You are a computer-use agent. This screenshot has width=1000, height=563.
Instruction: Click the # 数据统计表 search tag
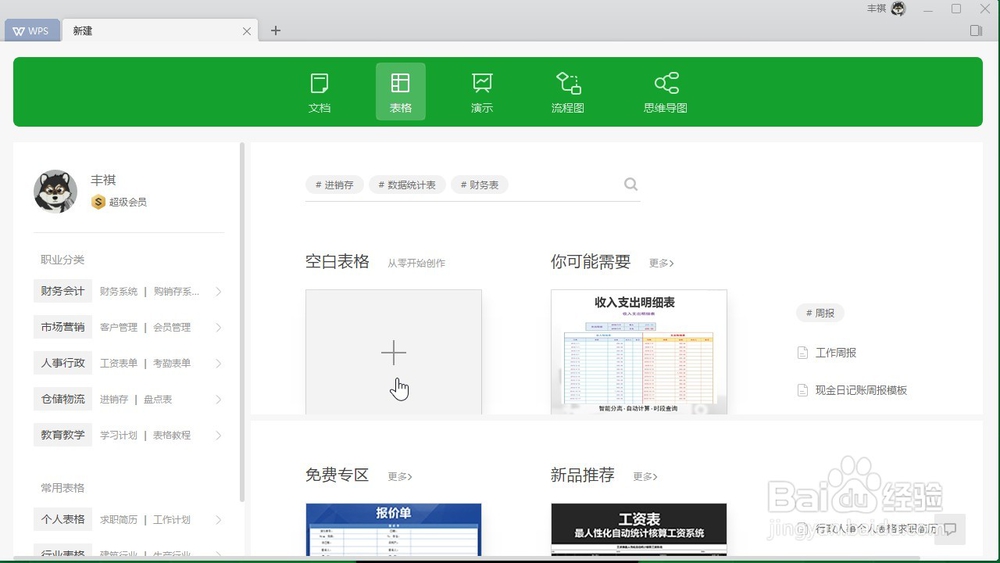tap(407, 185)
